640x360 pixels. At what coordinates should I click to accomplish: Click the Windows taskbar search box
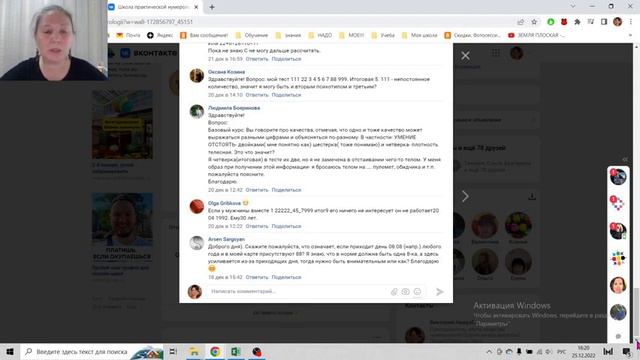(x=91, y=352)
